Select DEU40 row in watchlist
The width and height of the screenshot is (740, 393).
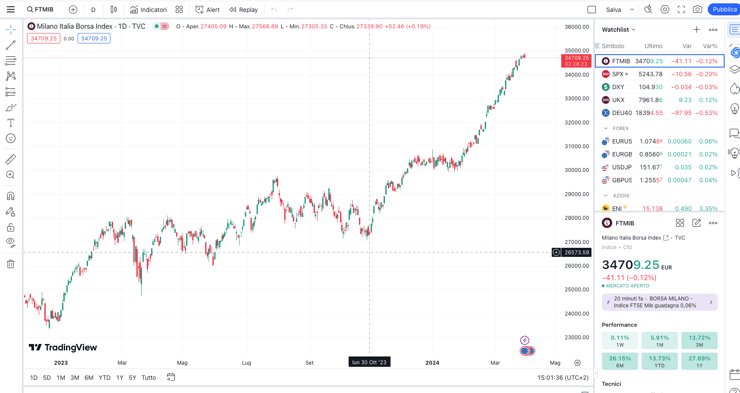click(x=660, y=113)
